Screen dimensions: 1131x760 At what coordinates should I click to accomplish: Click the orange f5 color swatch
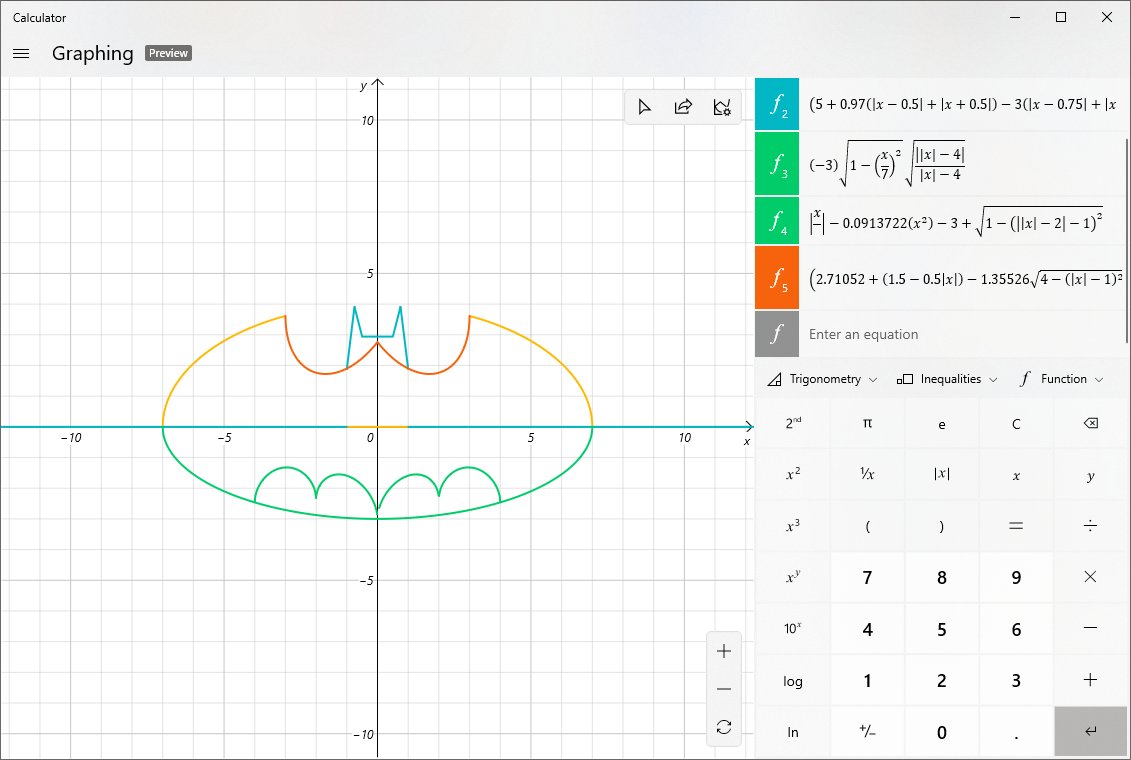pyautogui.click(x=777, y=278)
